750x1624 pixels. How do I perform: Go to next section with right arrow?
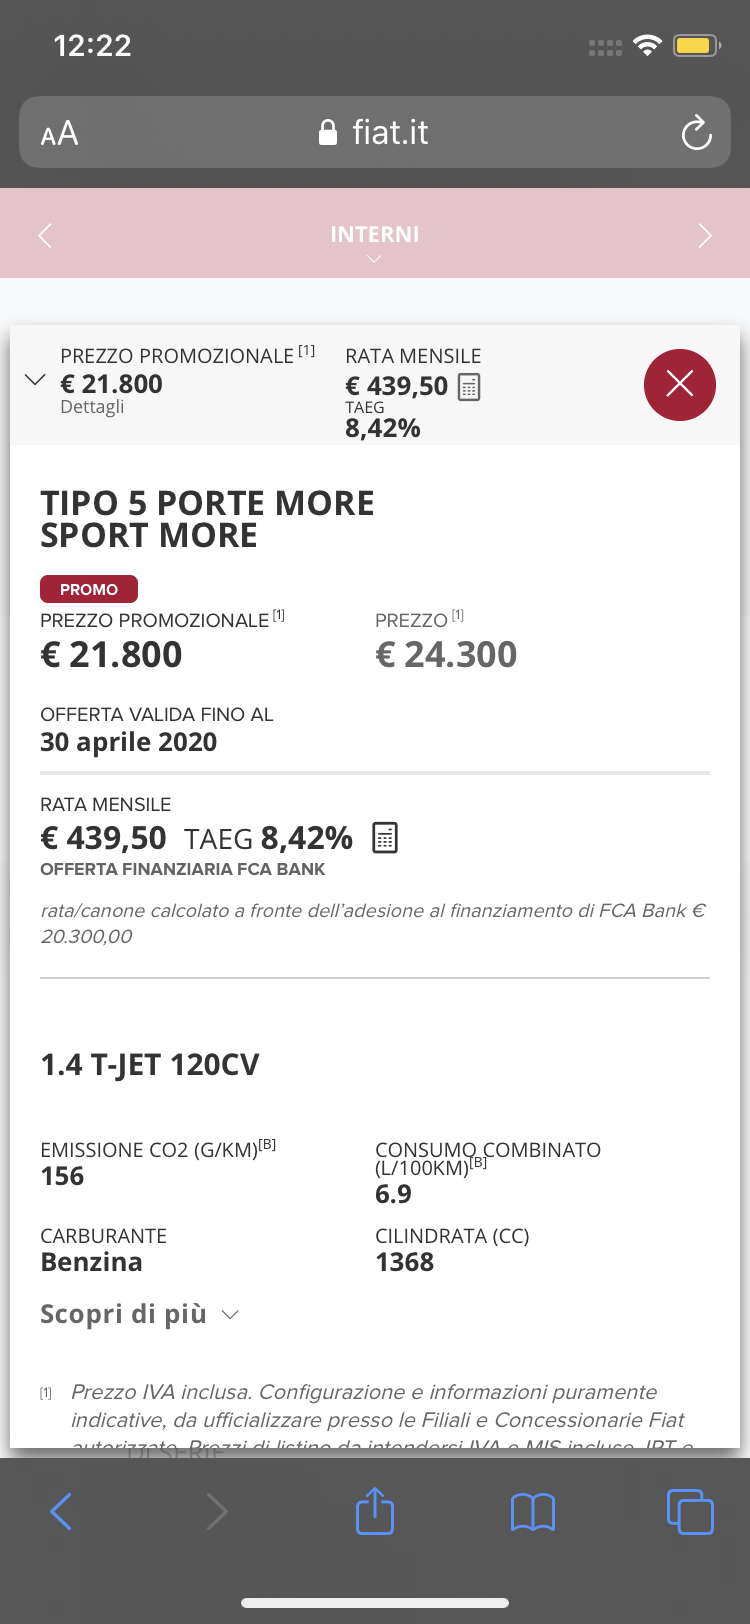(705, 235)
